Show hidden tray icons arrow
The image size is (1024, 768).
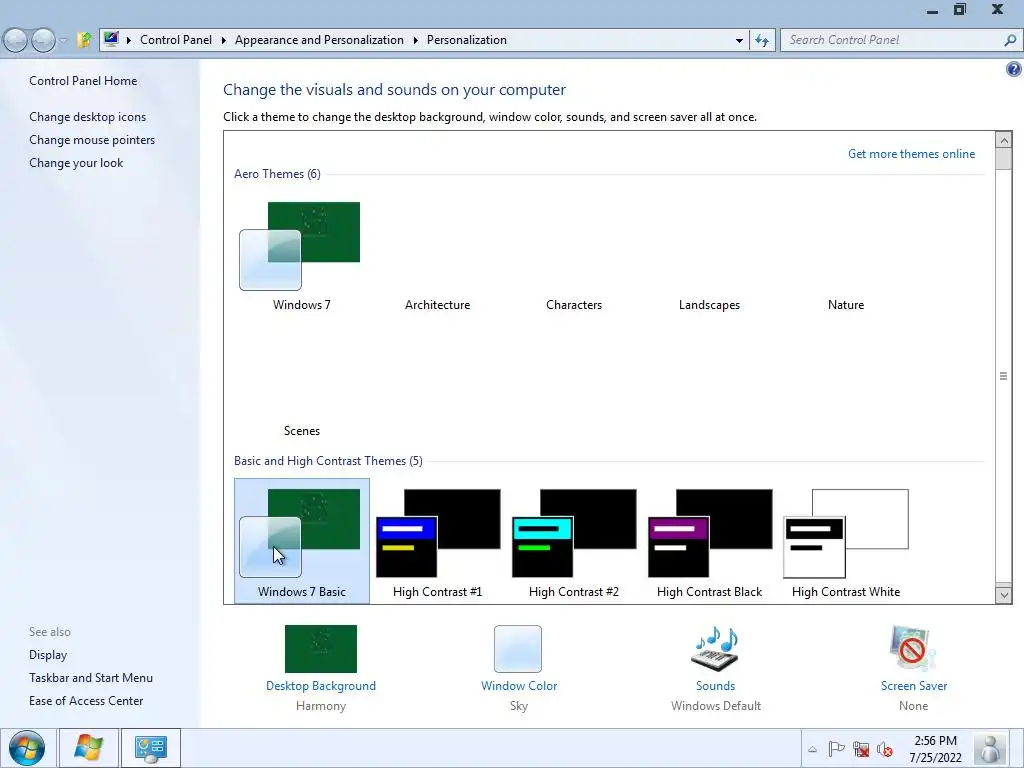812,749
